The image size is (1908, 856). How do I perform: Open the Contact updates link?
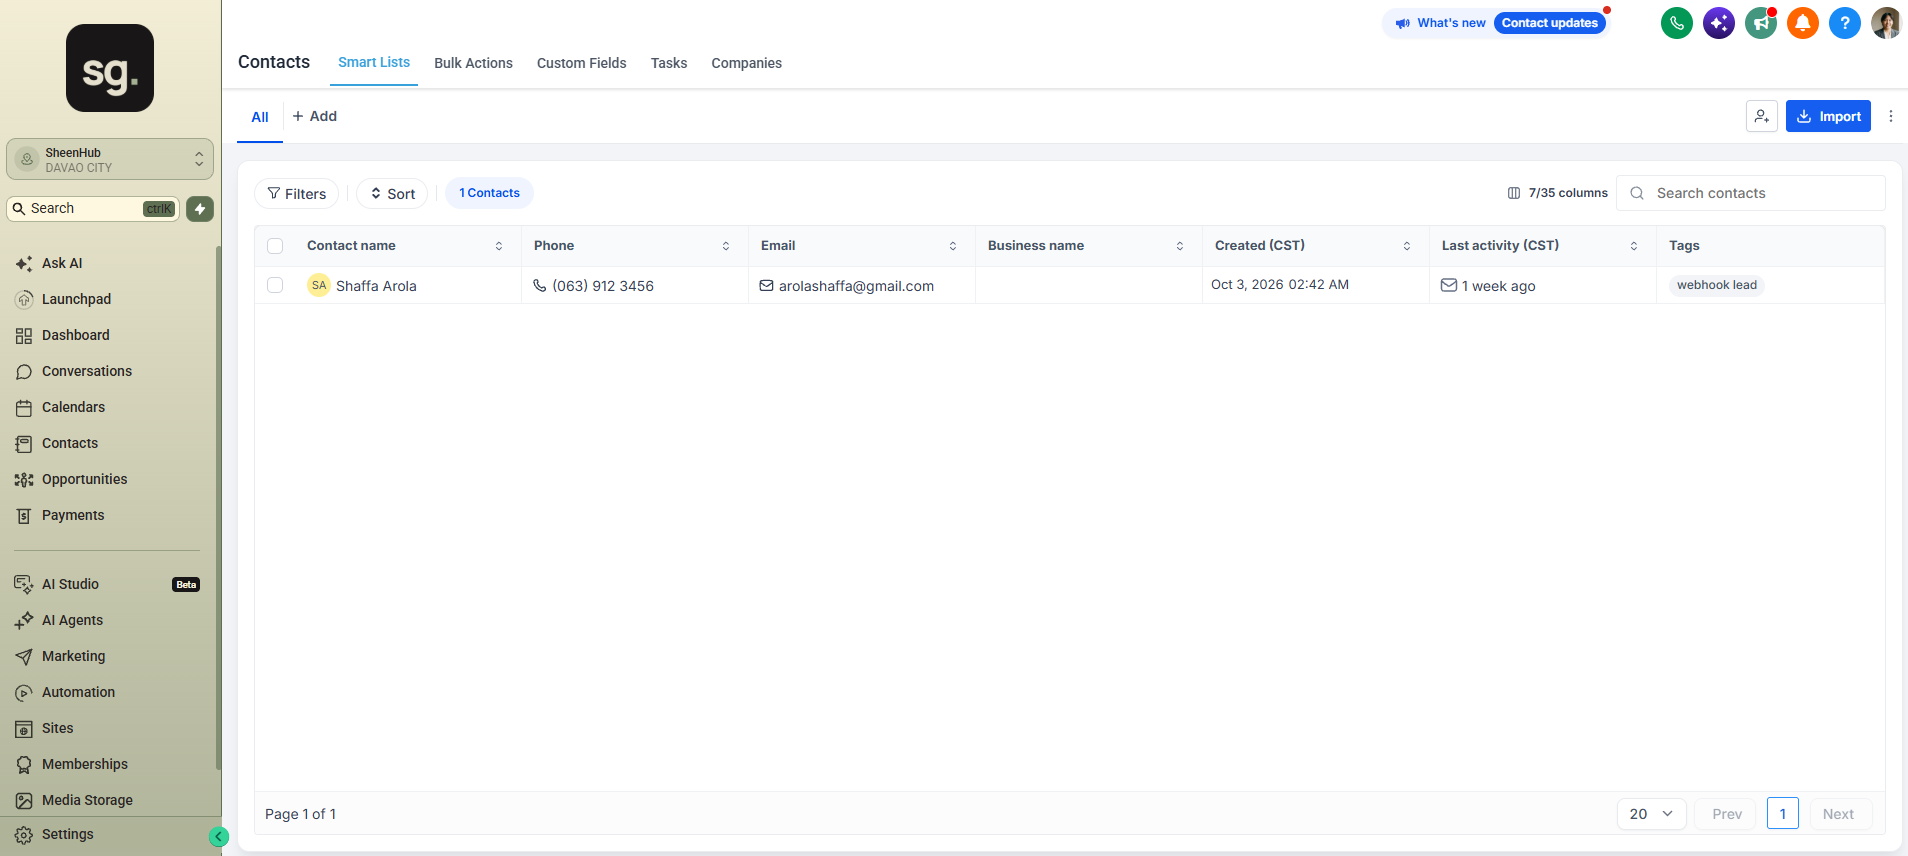click(x=1550, y=23)
